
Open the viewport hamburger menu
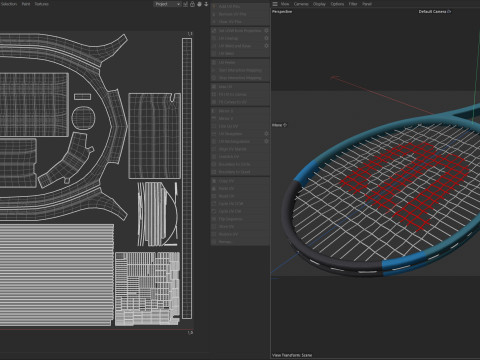[x=275, y=4]
